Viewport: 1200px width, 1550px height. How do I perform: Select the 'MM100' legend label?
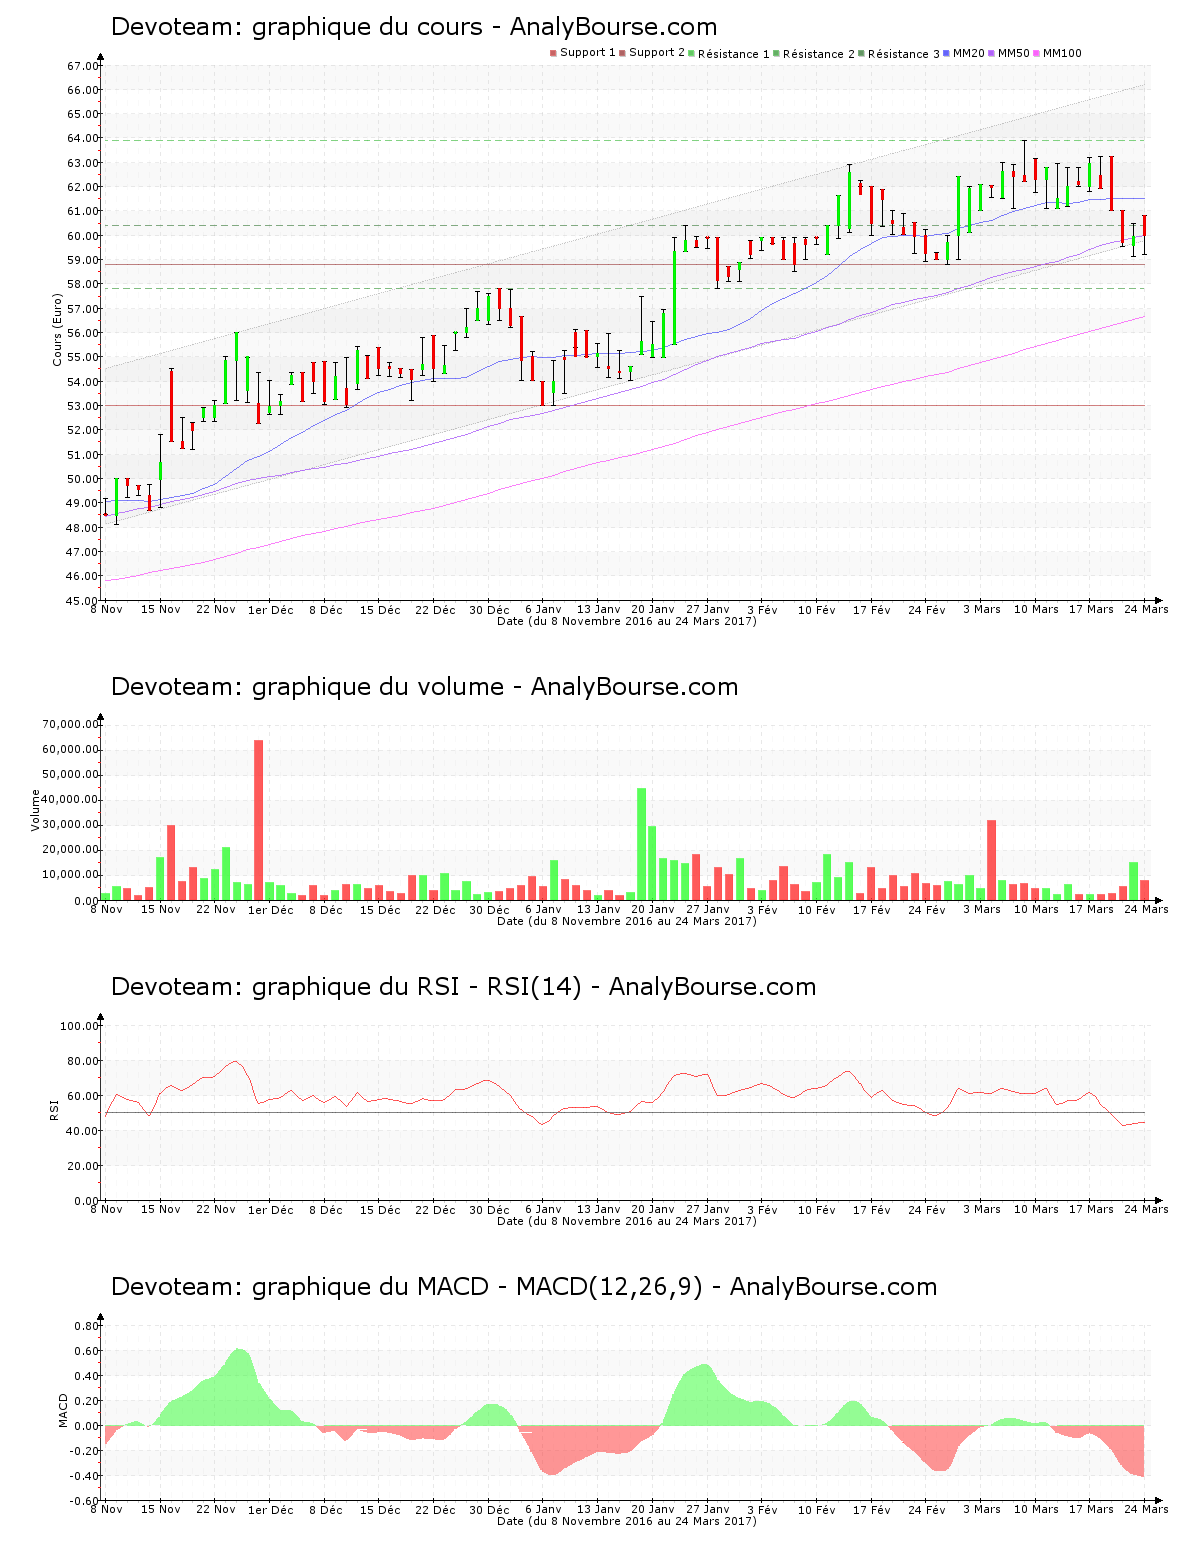[x=1062, y=53]
